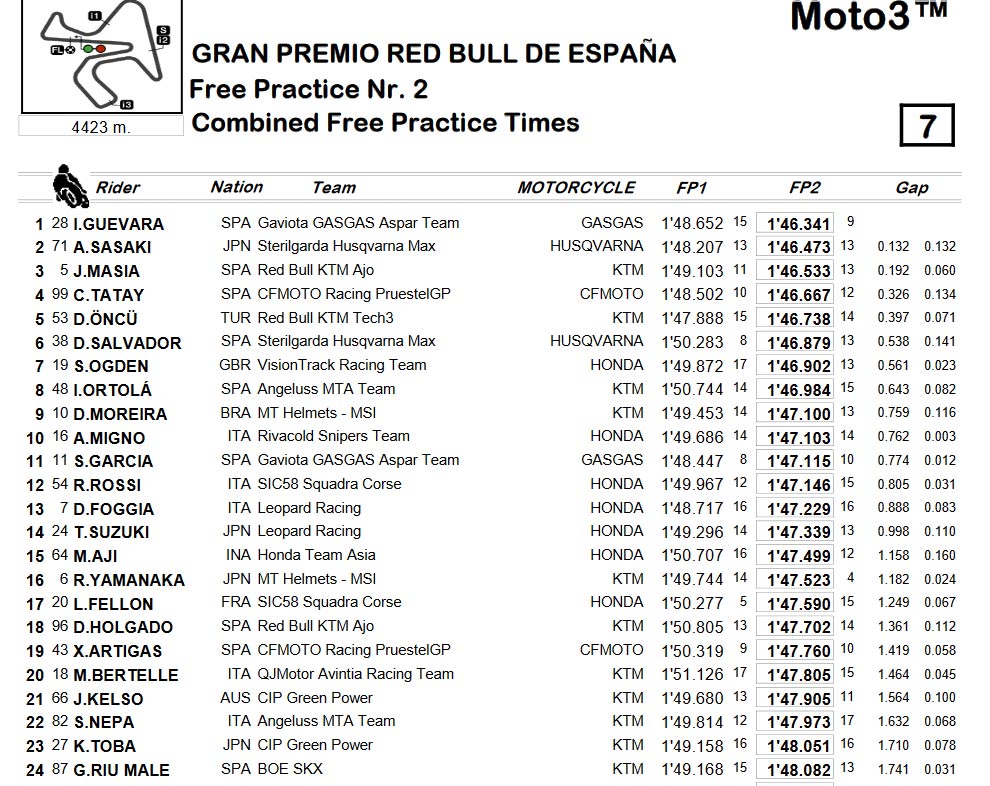Click the green marker on track map

[88, 49]
